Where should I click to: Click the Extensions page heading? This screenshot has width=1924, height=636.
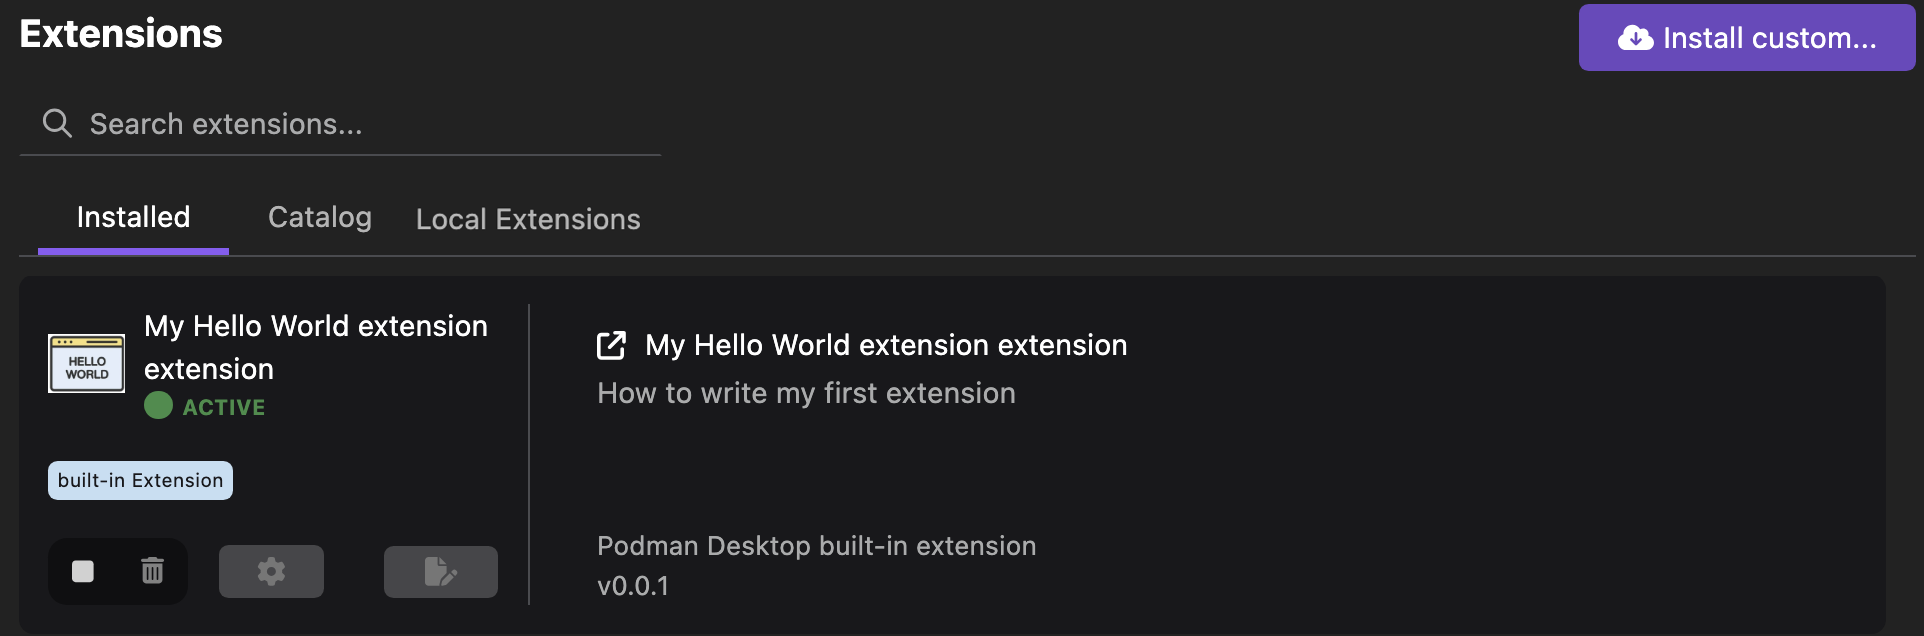pos(120,33)
